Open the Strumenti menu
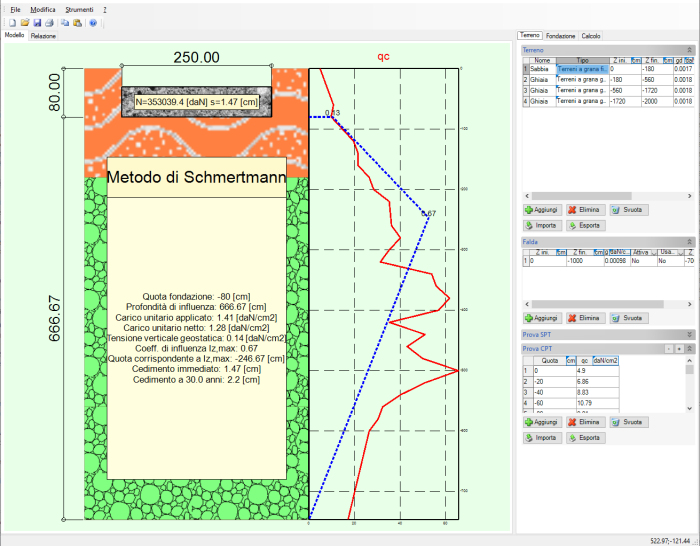 coord(79,8)
